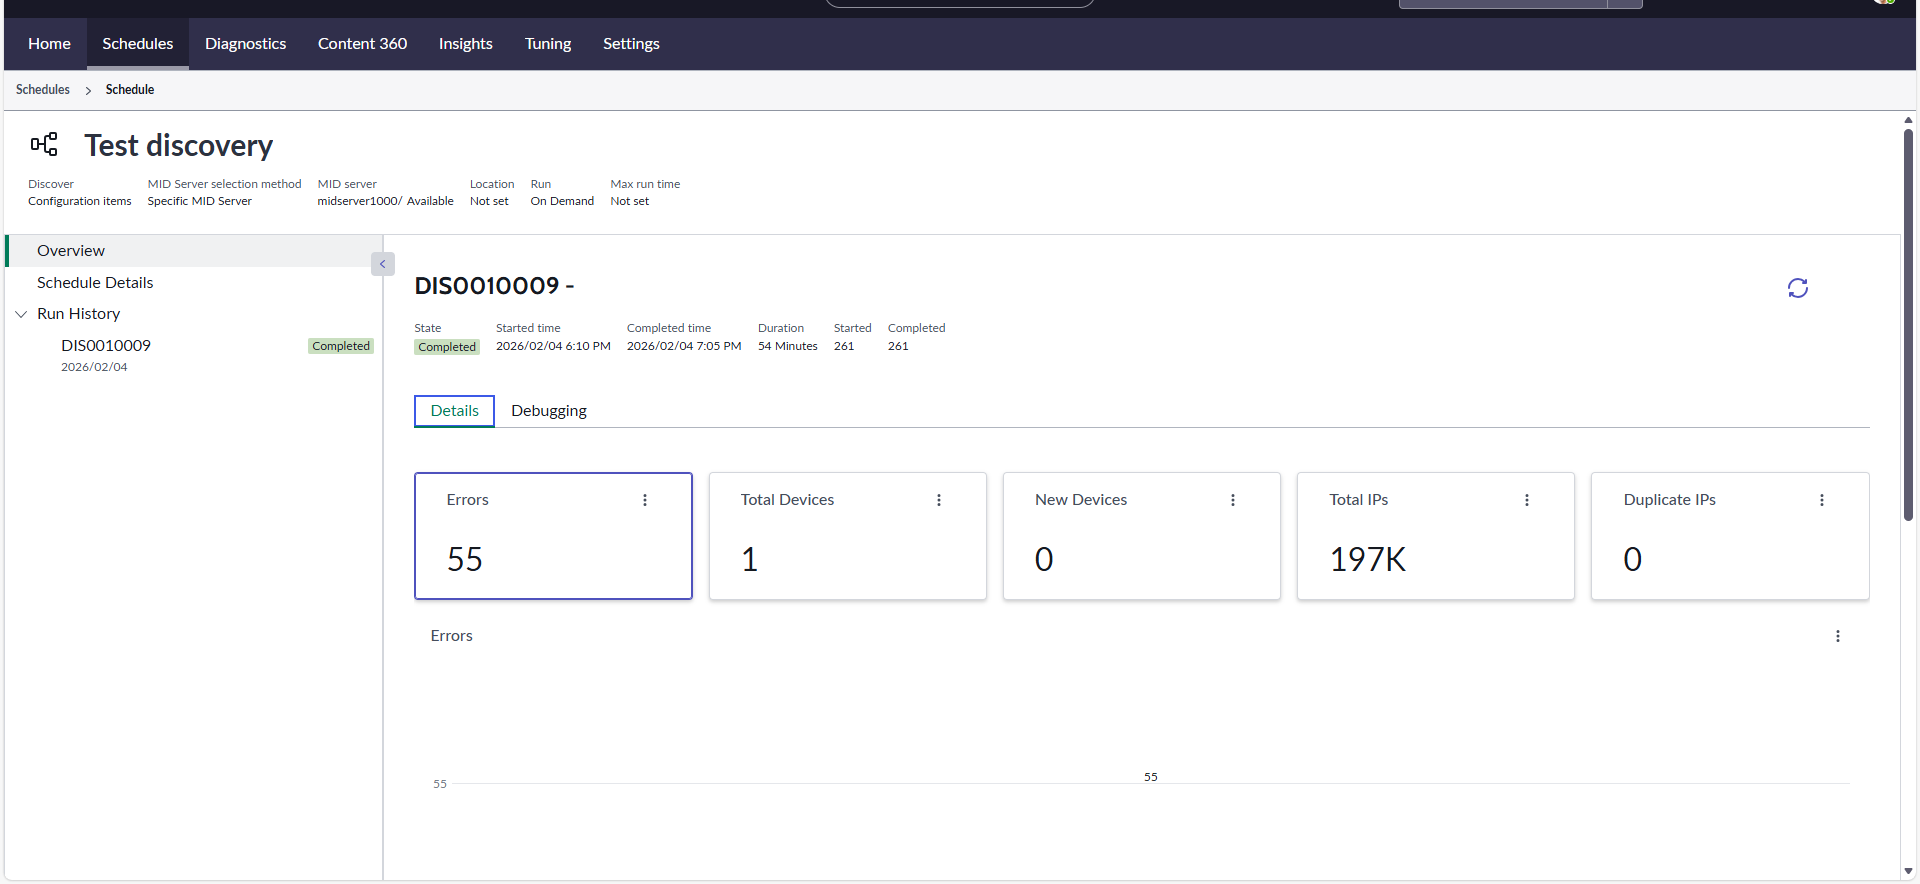1920x884 pixels.
Task: Select the Total Devices summary card
Action: 848,536
